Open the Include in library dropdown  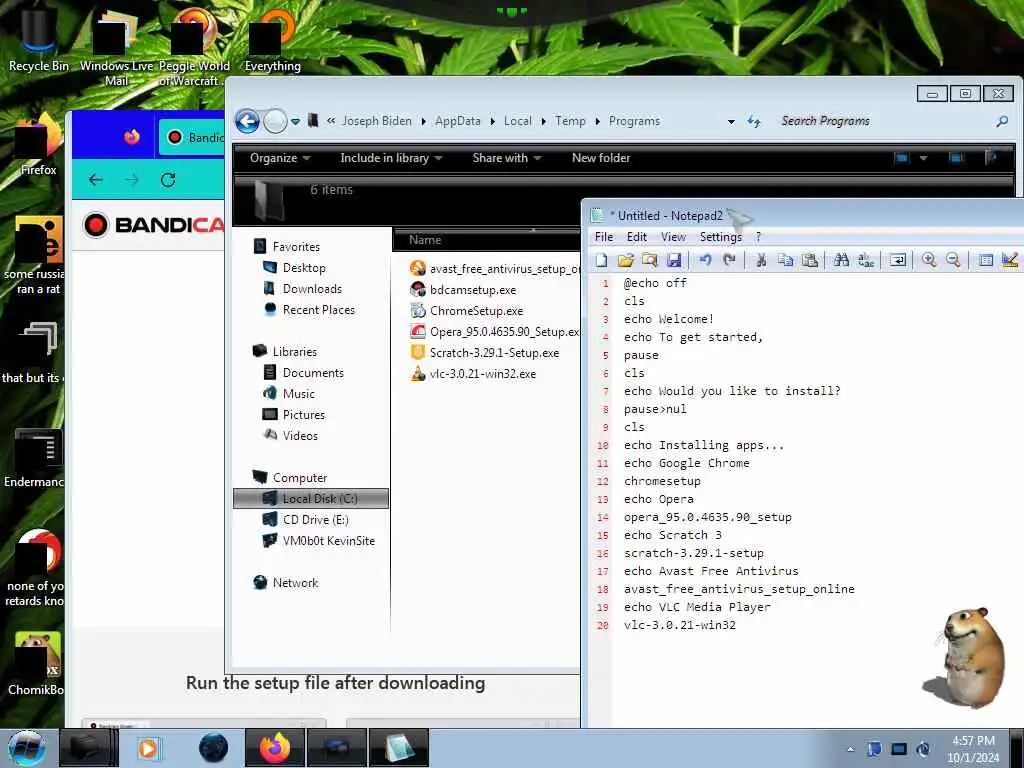(391, 158)
